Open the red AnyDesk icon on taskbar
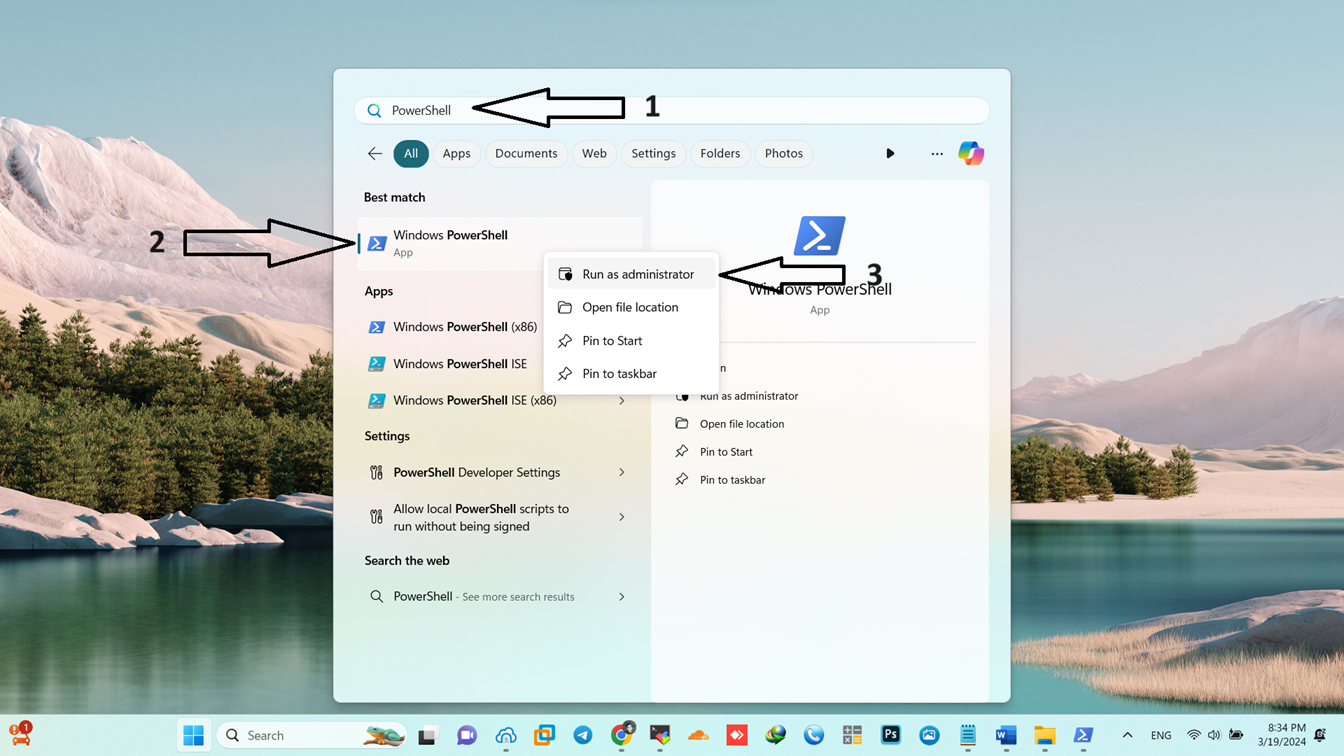Viewport: 1344px width, 756px height. [737, 736]
